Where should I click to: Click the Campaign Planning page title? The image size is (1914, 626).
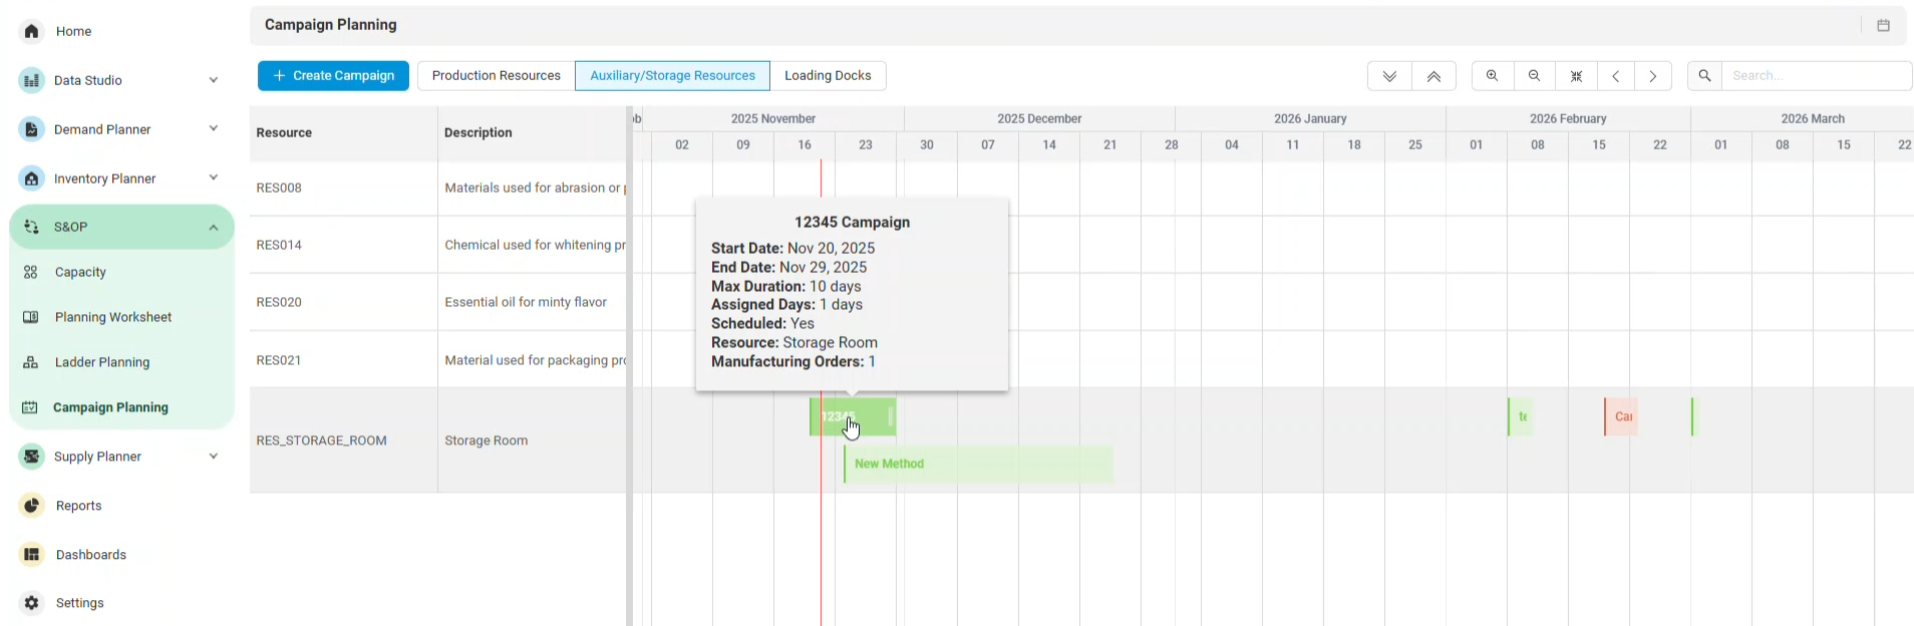pos(331,25)
